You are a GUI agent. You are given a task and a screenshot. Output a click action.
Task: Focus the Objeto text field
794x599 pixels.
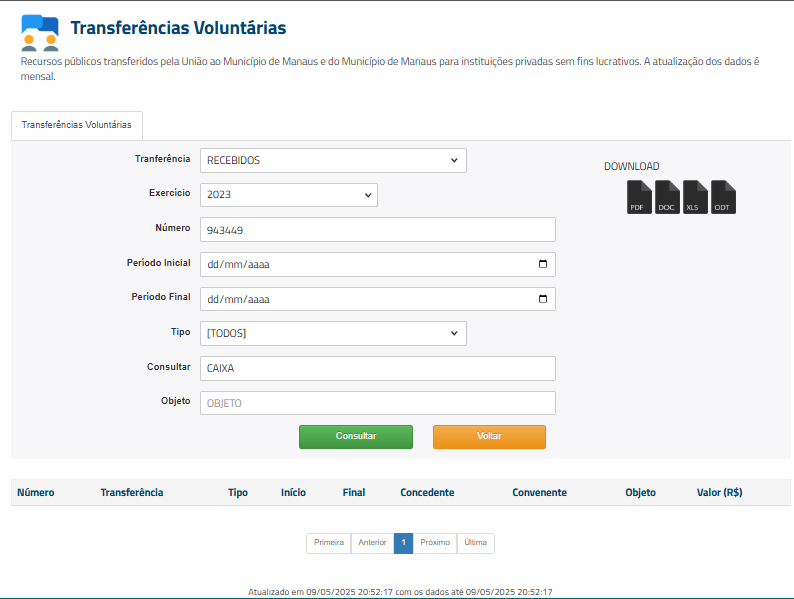378,403
